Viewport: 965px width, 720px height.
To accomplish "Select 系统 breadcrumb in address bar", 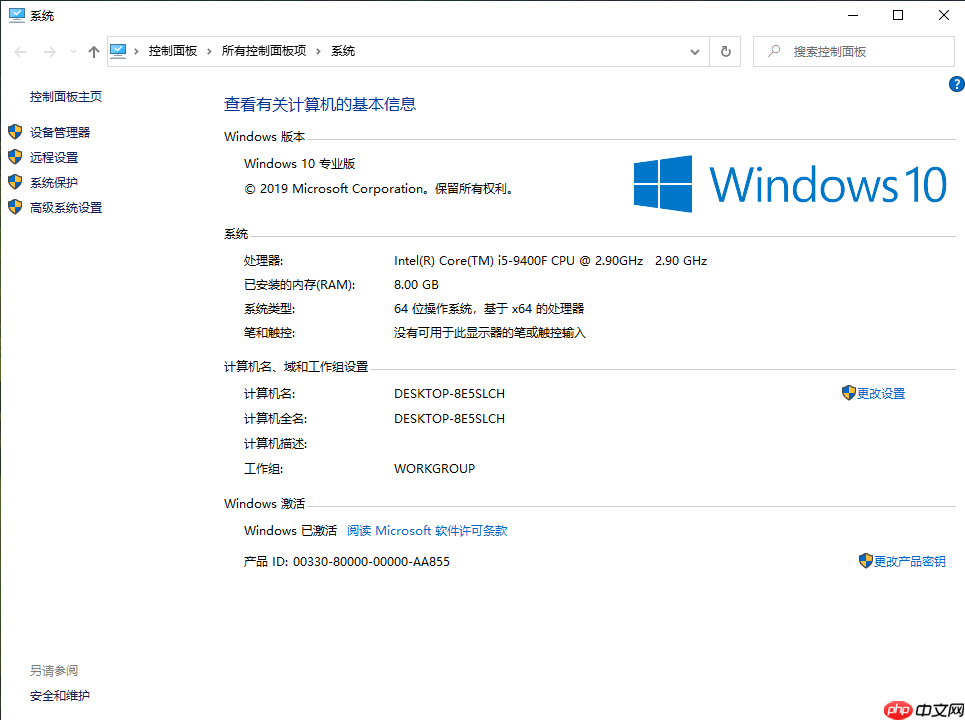I will tap(343, 51).
